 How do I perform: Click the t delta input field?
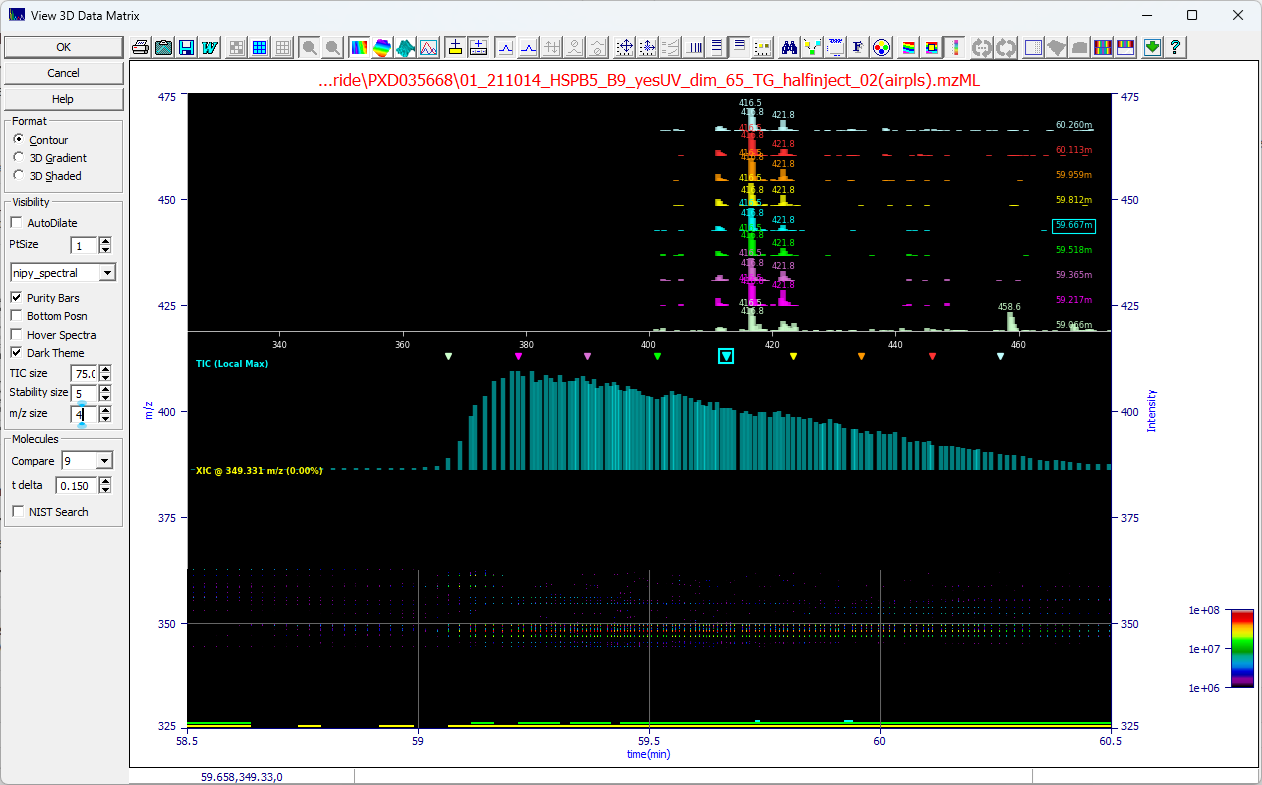click(x=75, y=486)
